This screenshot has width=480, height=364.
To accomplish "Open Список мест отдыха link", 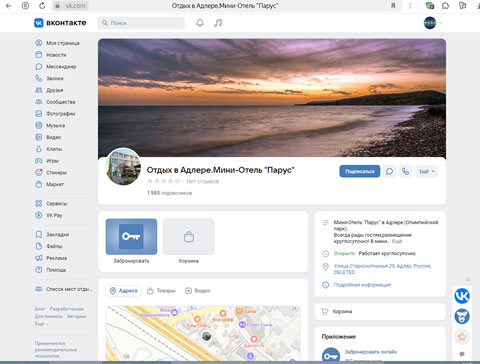I will point(64,289).
